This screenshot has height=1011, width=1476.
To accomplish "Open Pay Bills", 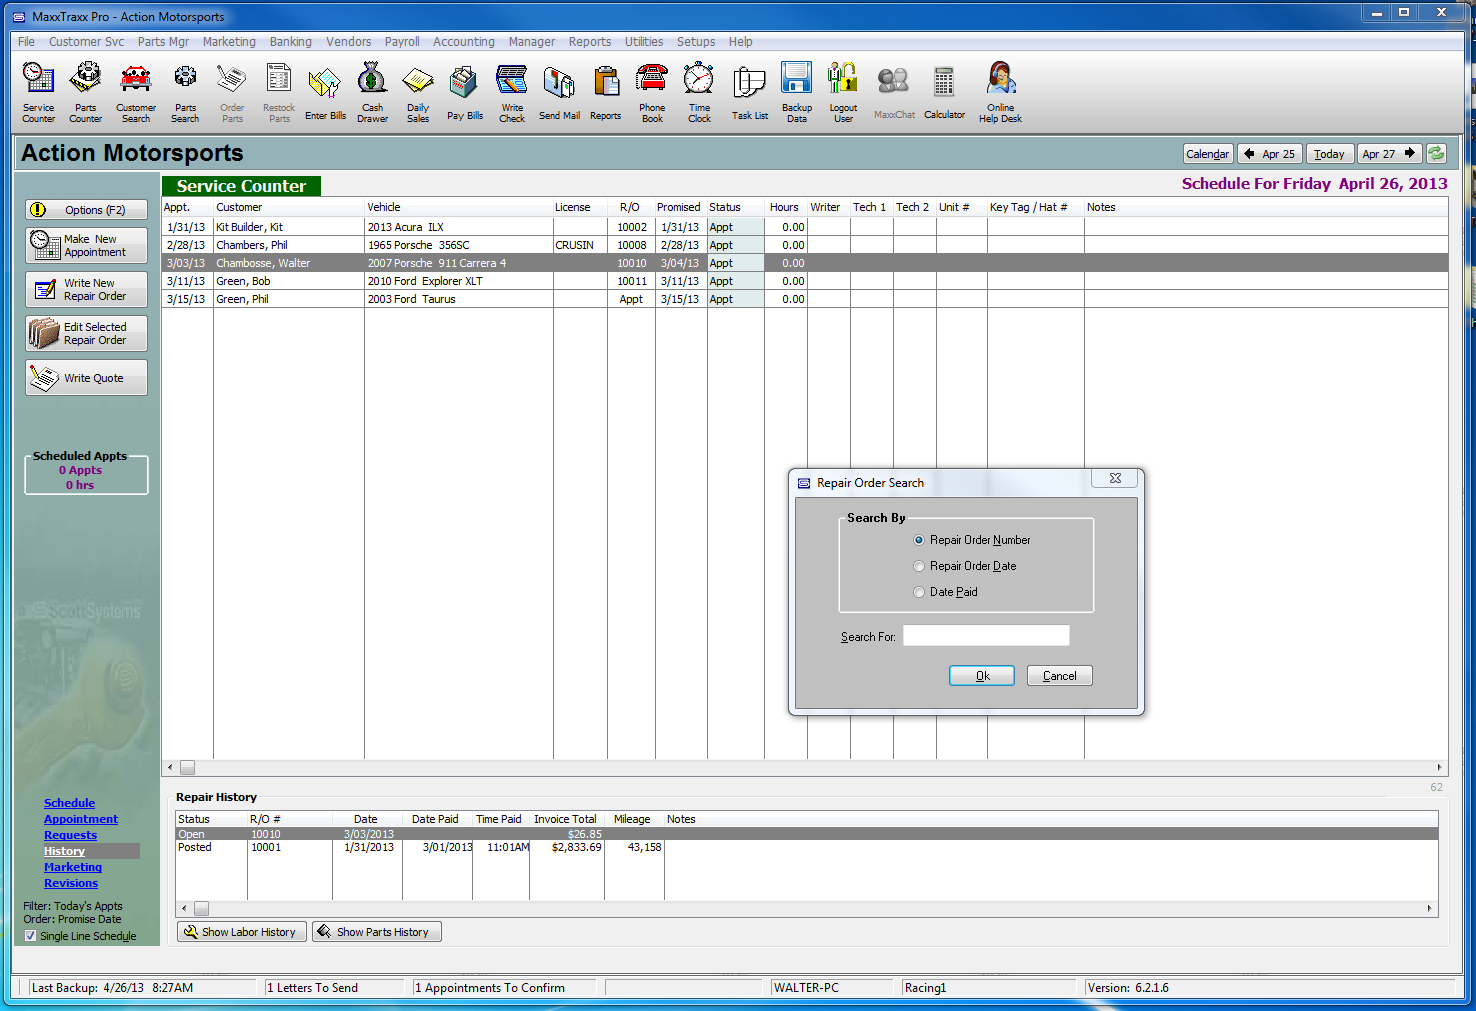I will [x=464, y=93].
